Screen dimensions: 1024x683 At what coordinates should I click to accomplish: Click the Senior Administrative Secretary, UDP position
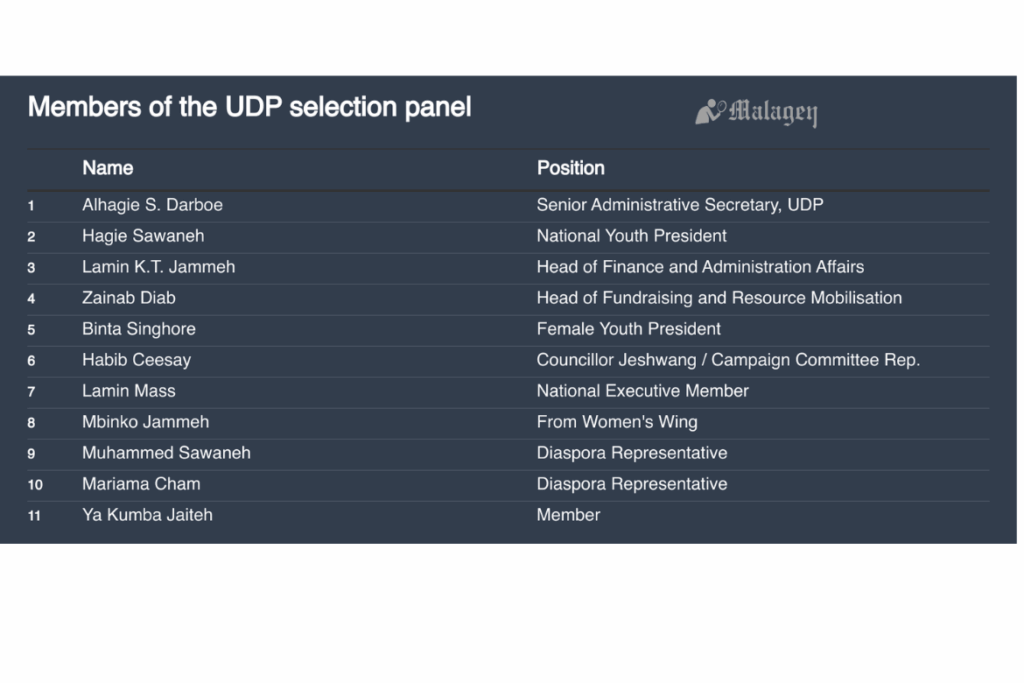(680, 205)
